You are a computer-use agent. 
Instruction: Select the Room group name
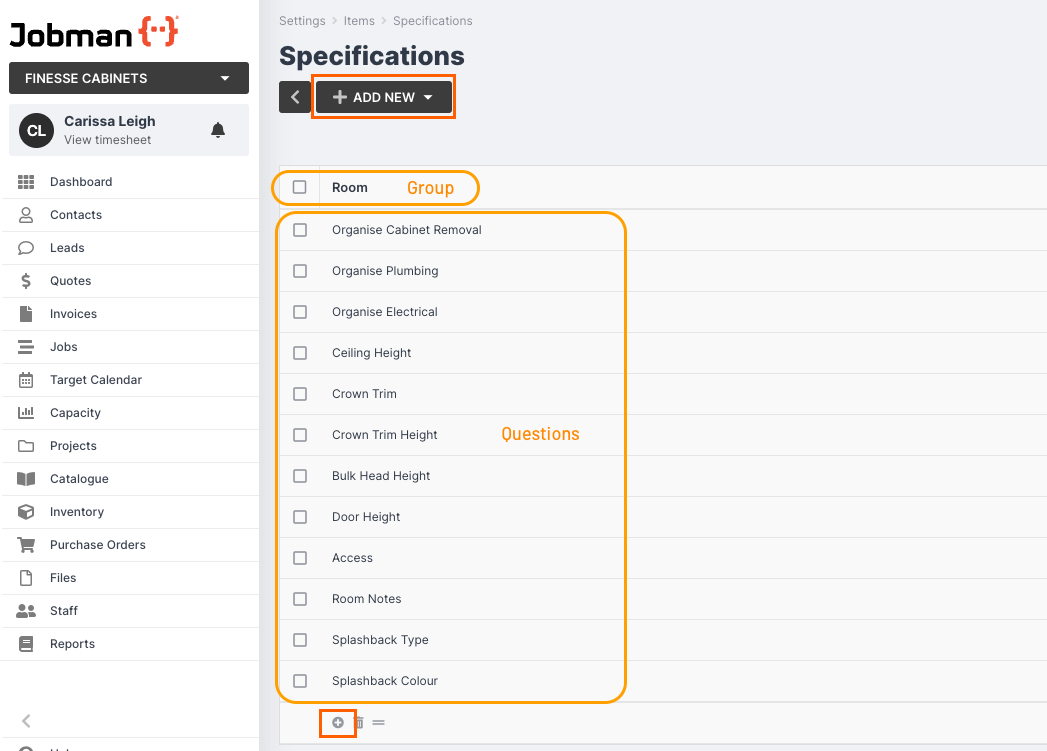(x=350, y=188)
